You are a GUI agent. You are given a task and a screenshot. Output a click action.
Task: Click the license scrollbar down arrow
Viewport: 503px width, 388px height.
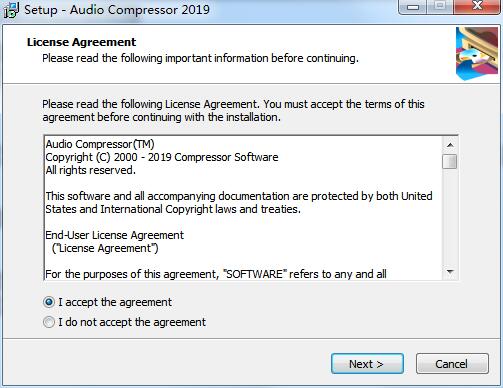pyautogui.click(x=450, y=272)
